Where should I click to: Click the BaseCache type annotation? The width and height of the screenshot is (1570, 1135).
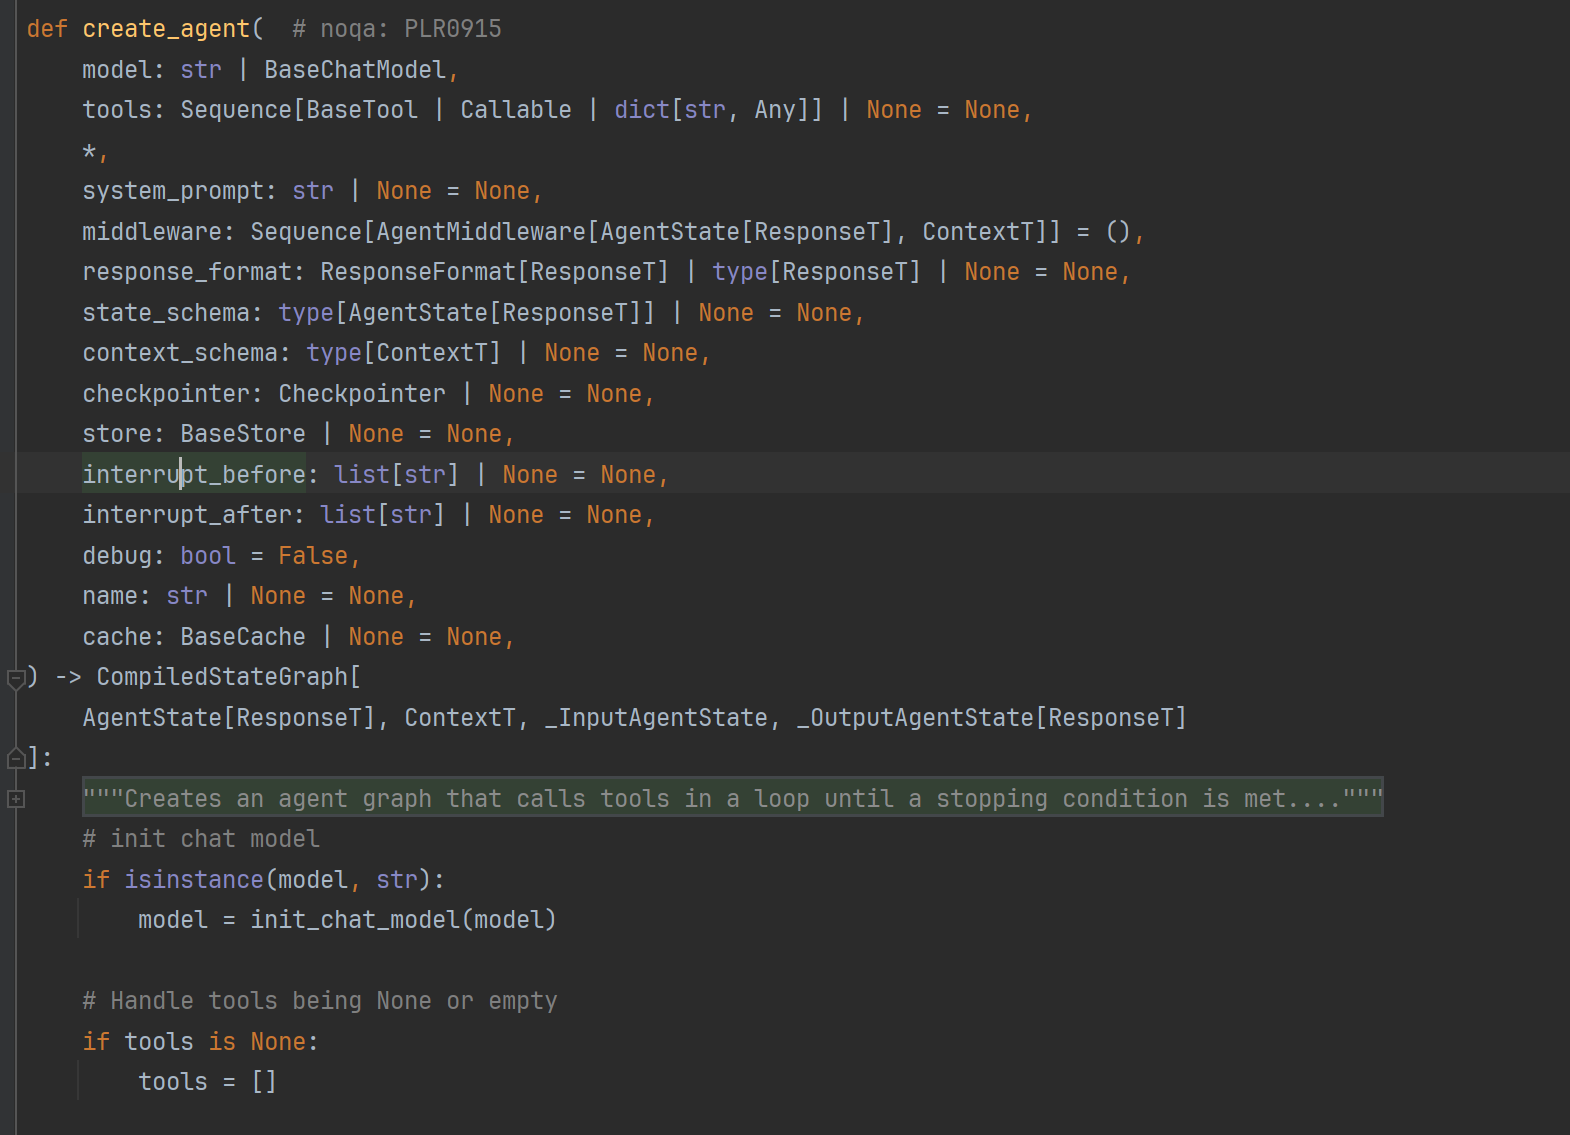coord(243,637)
